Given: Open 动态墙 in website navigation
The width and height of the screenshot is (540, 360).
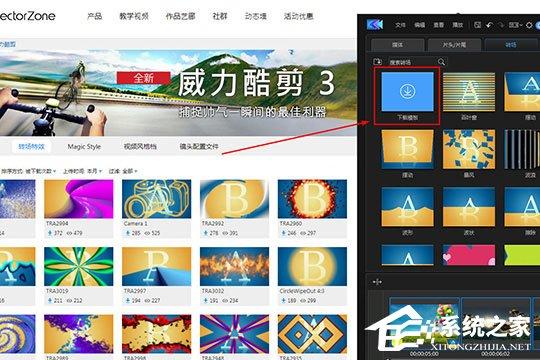Looking at the screenshot, I should pos(256,16).
